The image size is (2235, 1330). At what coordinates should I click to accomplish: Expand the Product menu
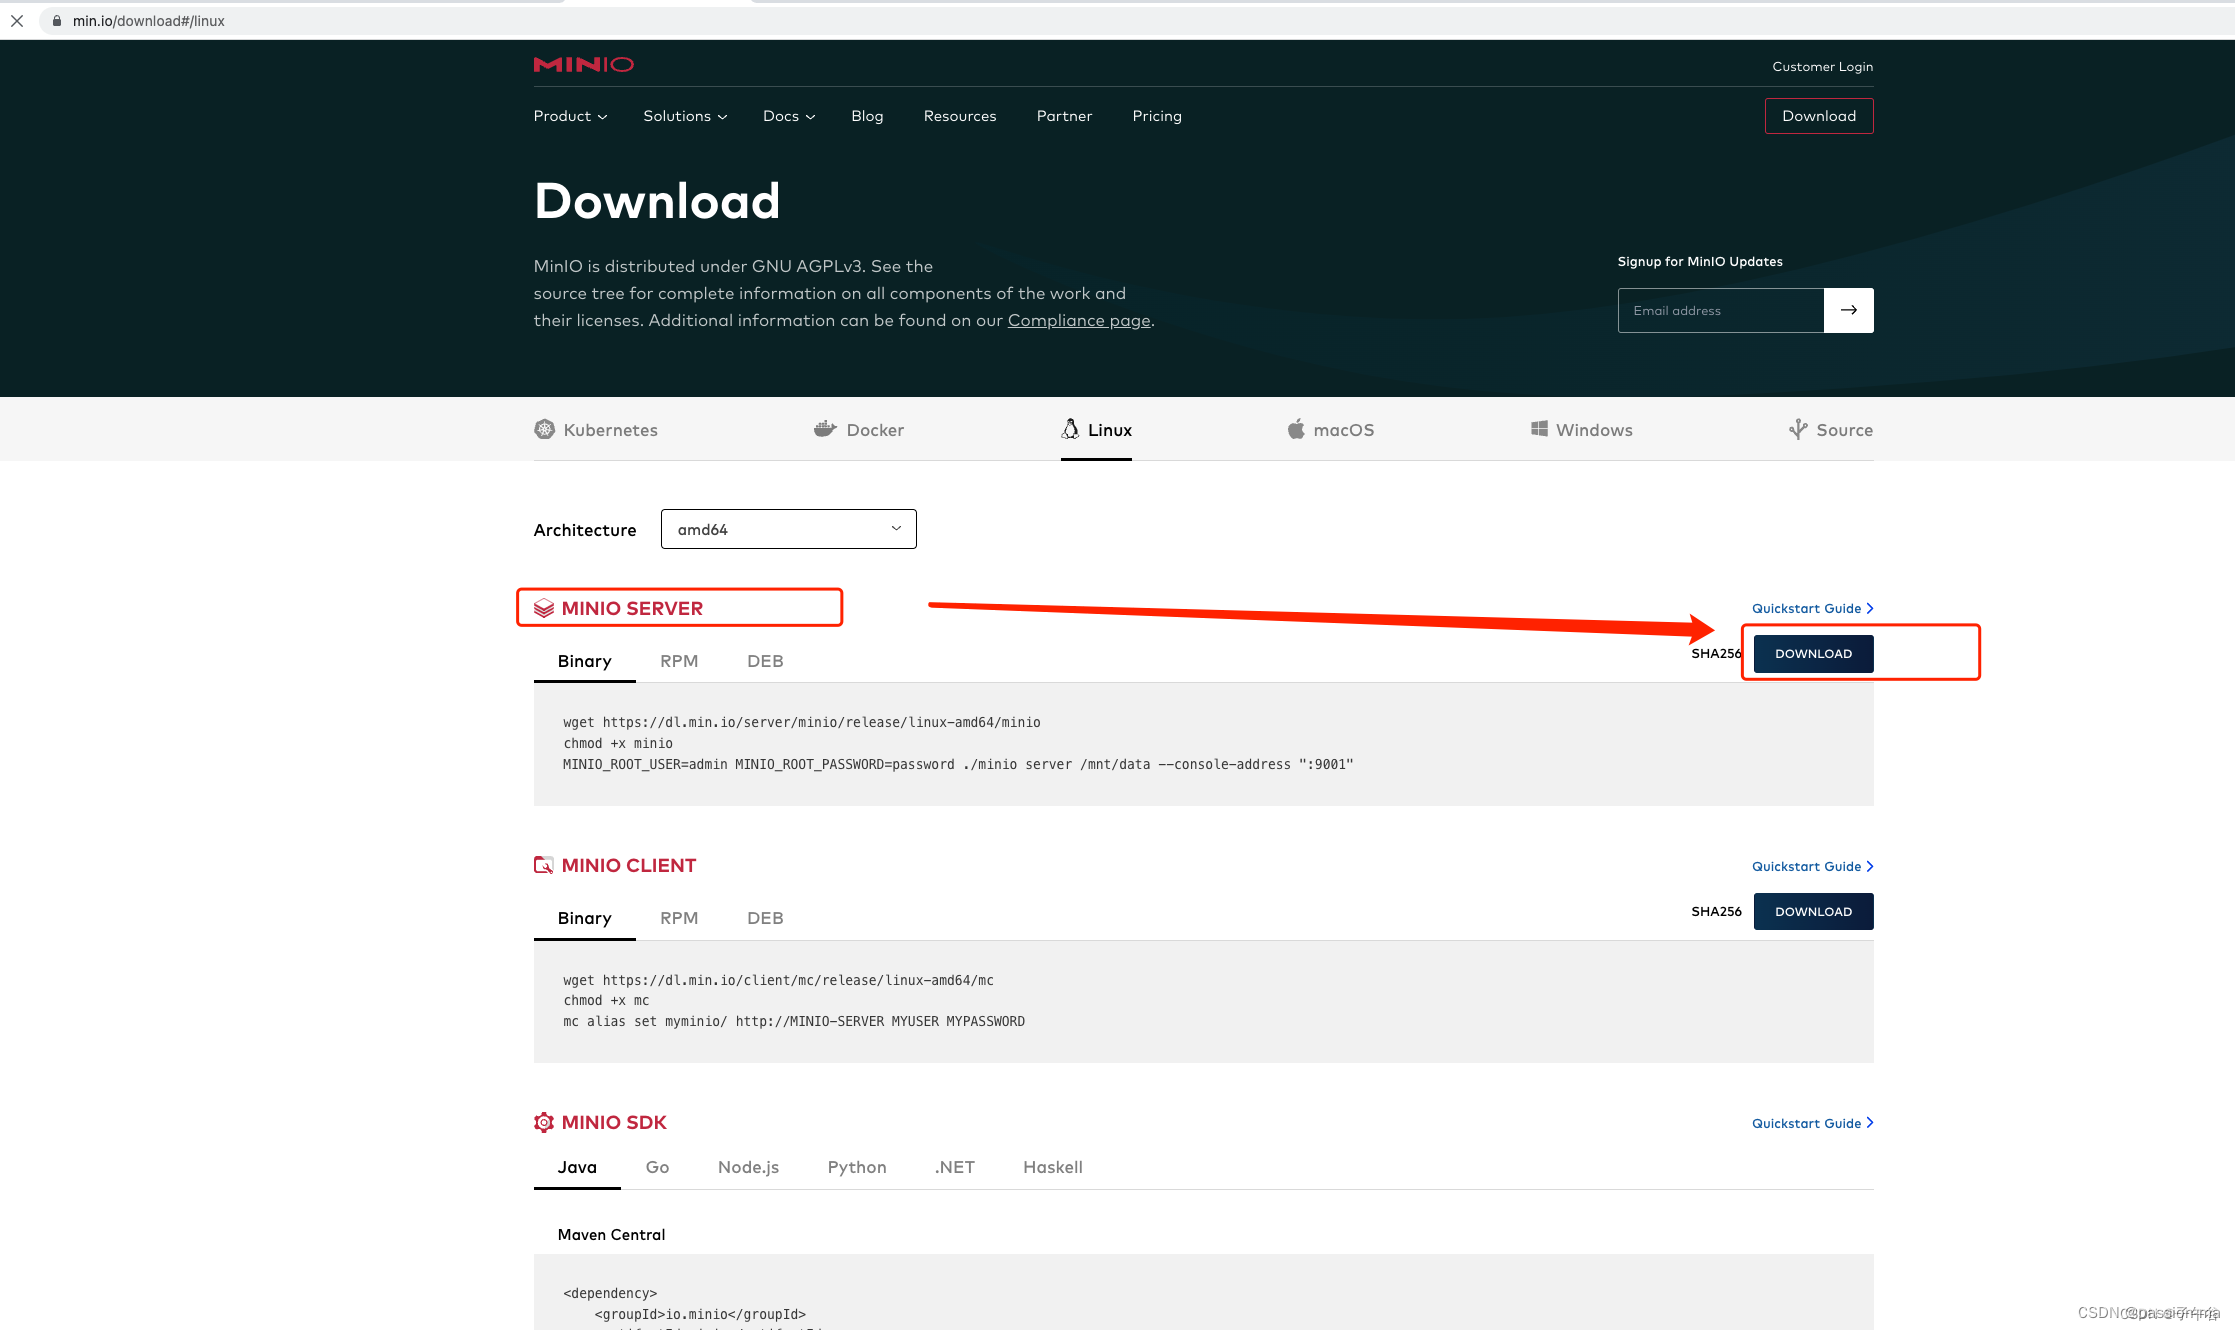tap(570, 116)
